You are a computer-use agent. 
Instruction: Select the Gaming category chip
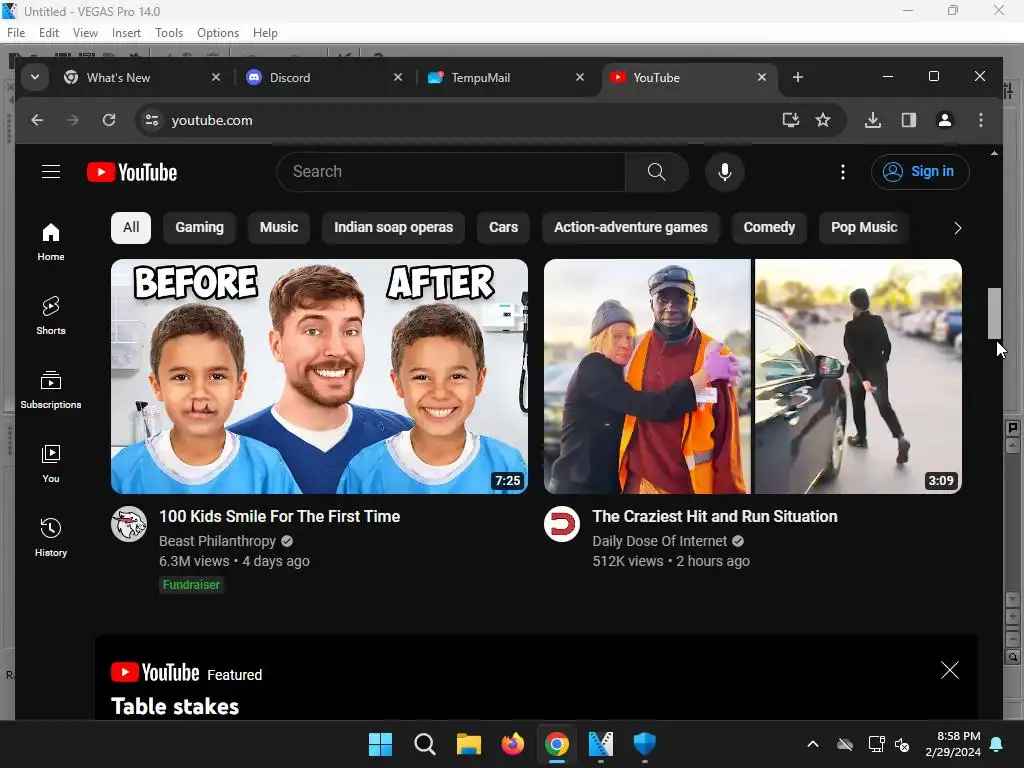pos(199,228)
